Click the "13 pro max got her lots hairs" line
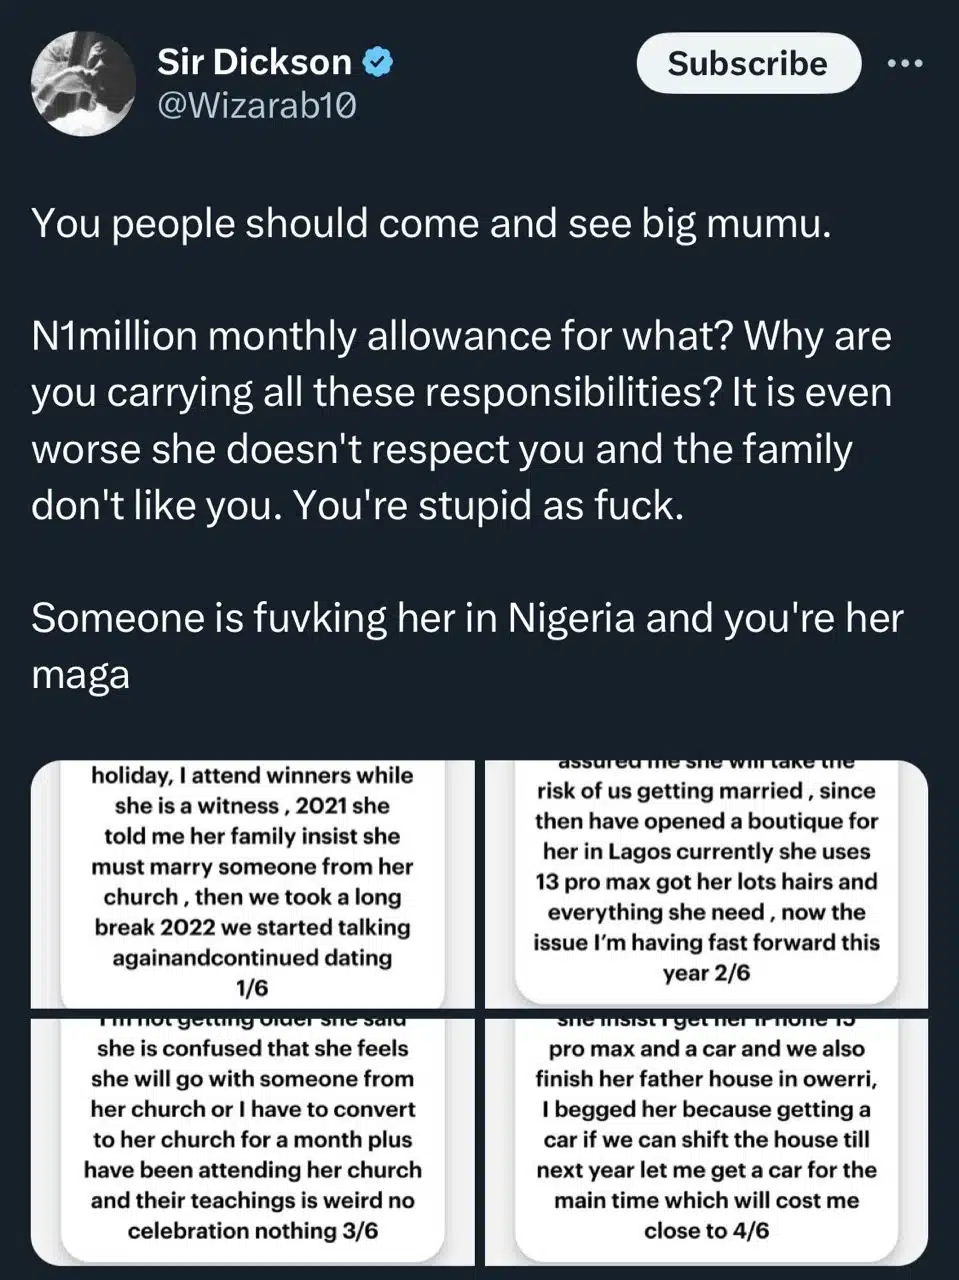The width and height of the screenshot is (959, 1280). point(706,882)
